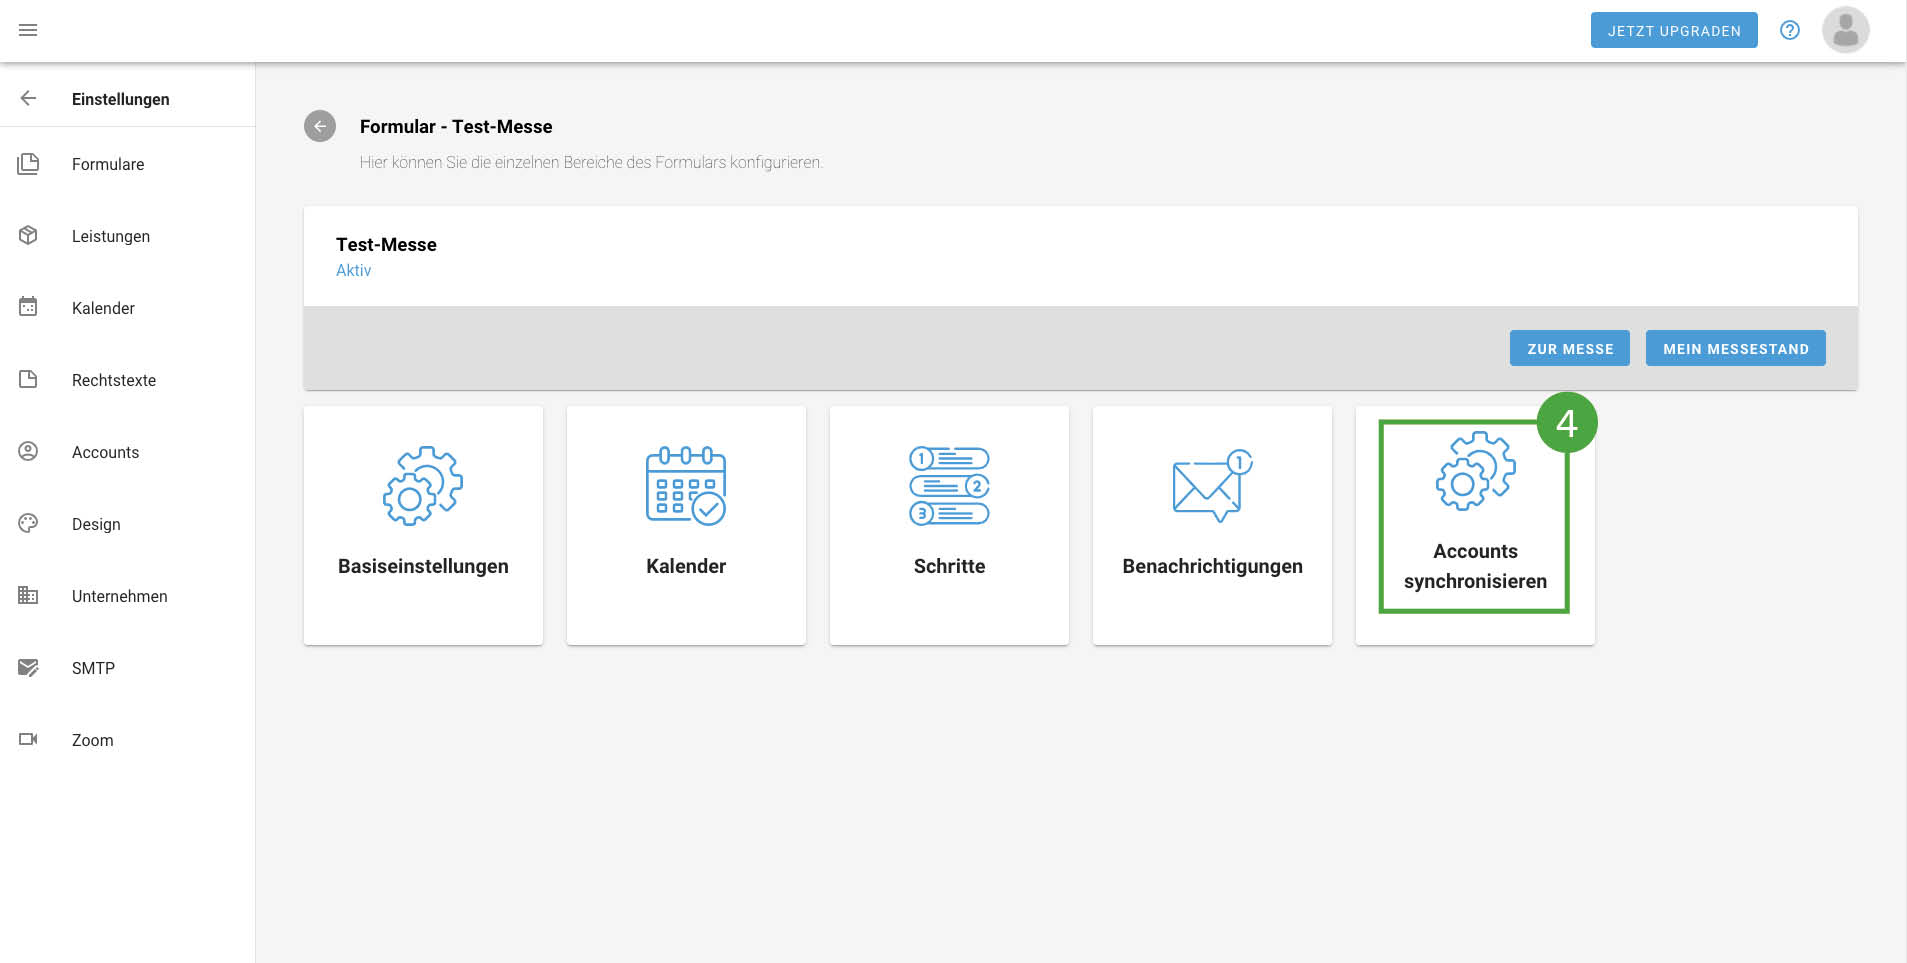Click the help question mark icon
1907x963 pixels.
[x=1790, y=30]
